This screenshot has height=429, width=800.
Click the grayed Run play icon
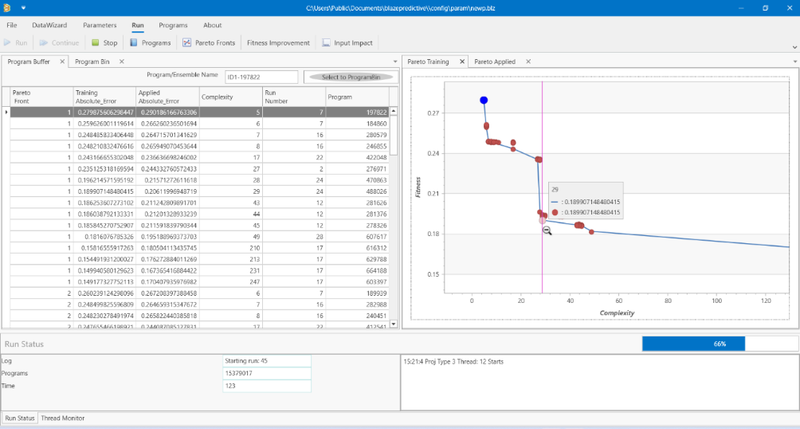(8, 43)
